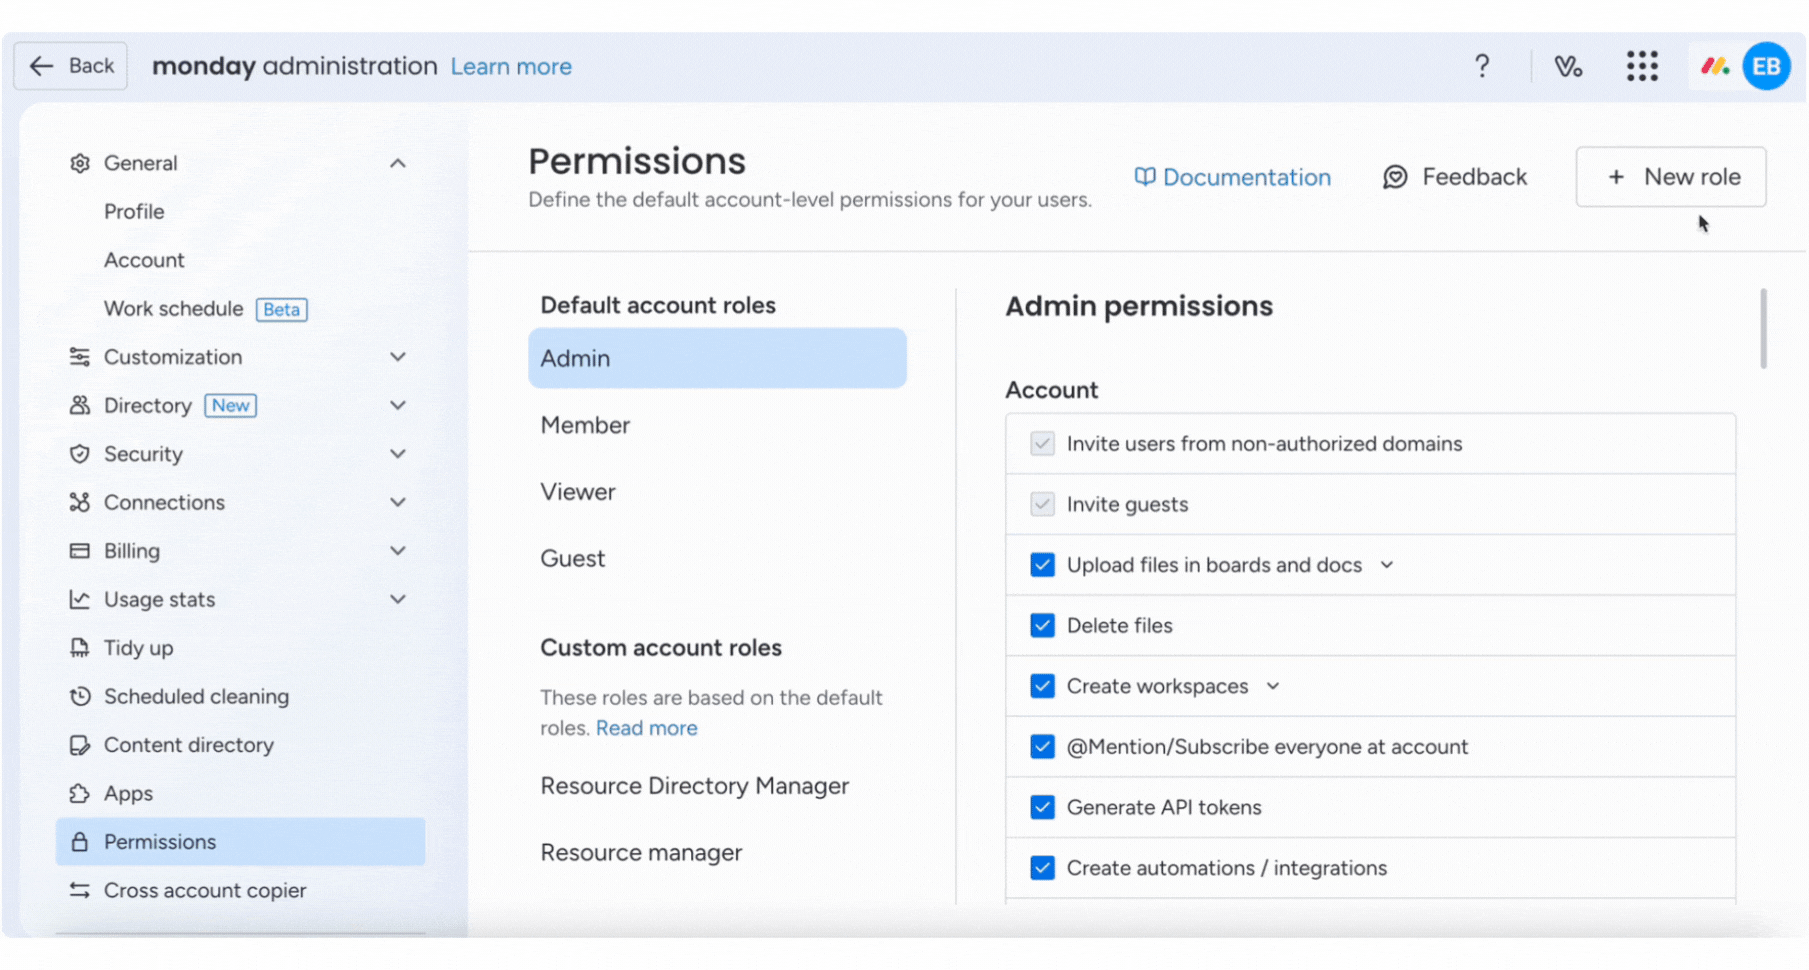Uncheck the Delete files checkbox
The width and height of the screenshot is (1809, 970).
[1042, 626]
